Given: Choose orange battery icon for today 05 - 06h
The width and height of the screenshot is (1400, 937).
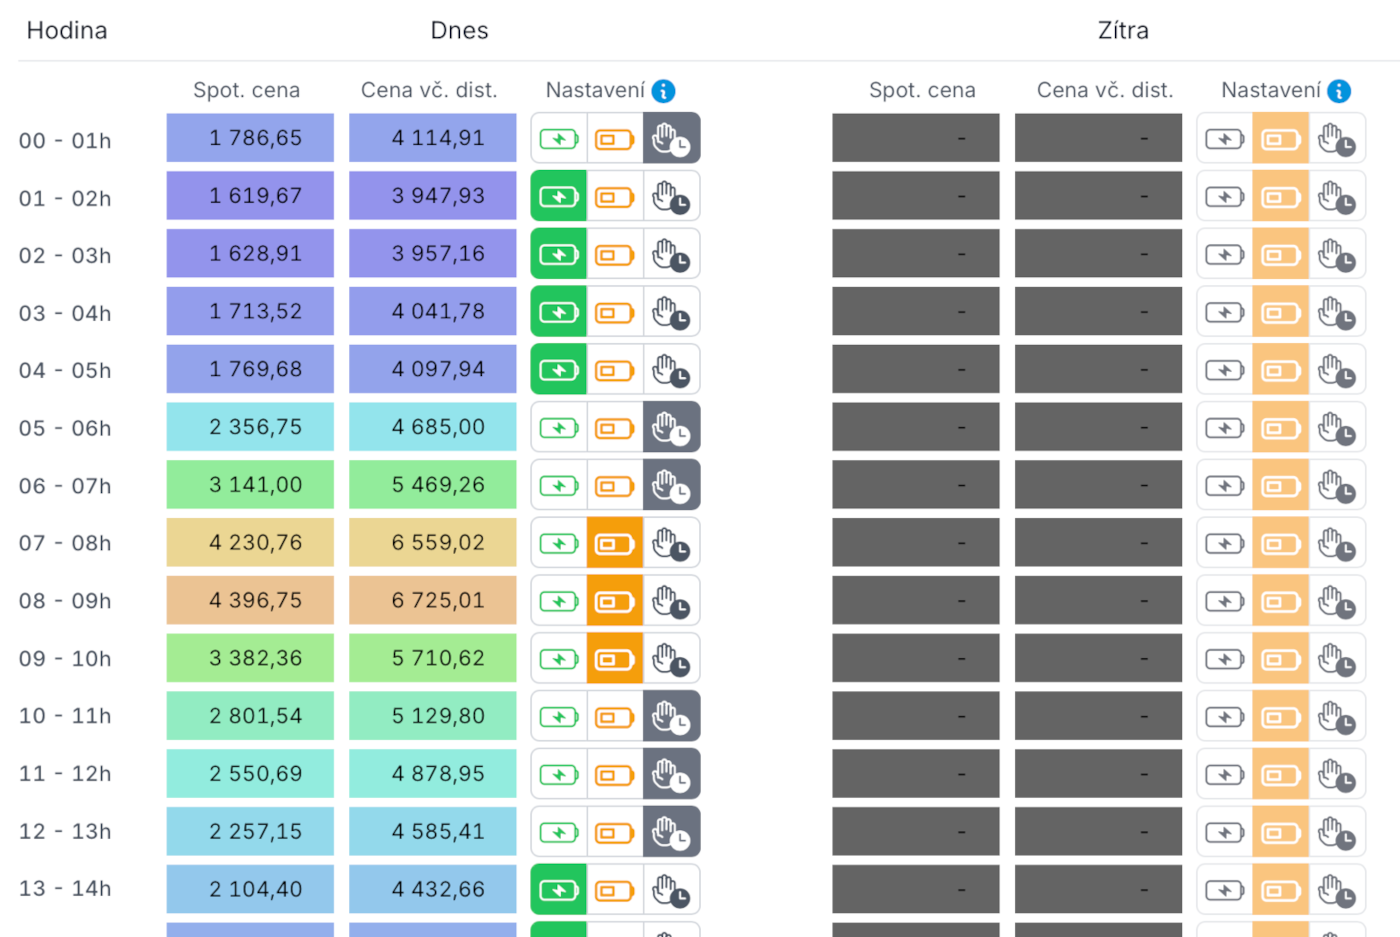Looking at the screenshot, I should pos(615,428).
